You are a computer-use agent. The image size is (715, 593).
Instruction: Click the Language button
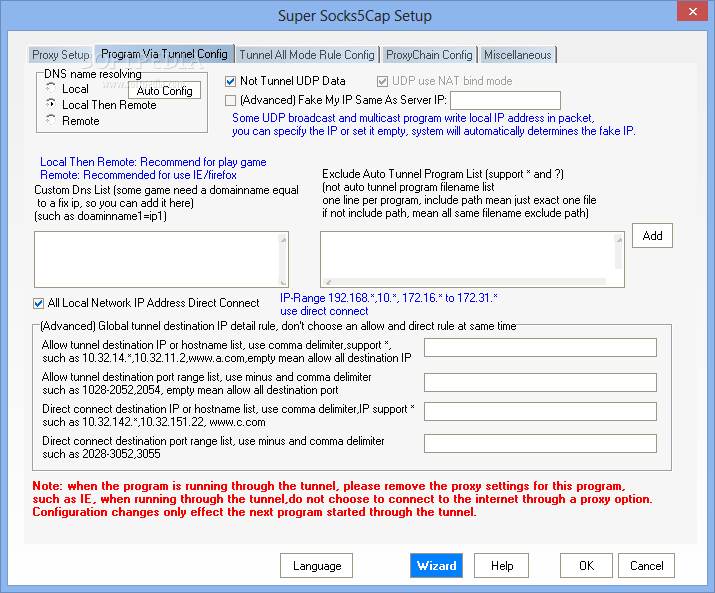click(x=316, y=566)
